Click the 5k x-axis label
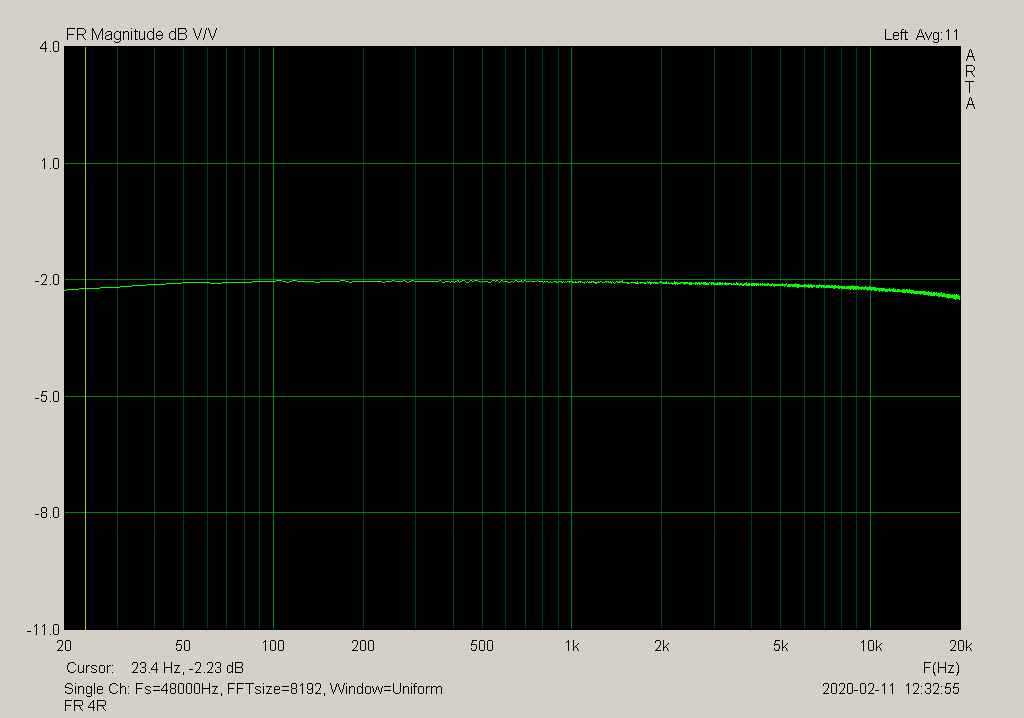Viewport: 1024px width, 718px height. pos(780,646)
